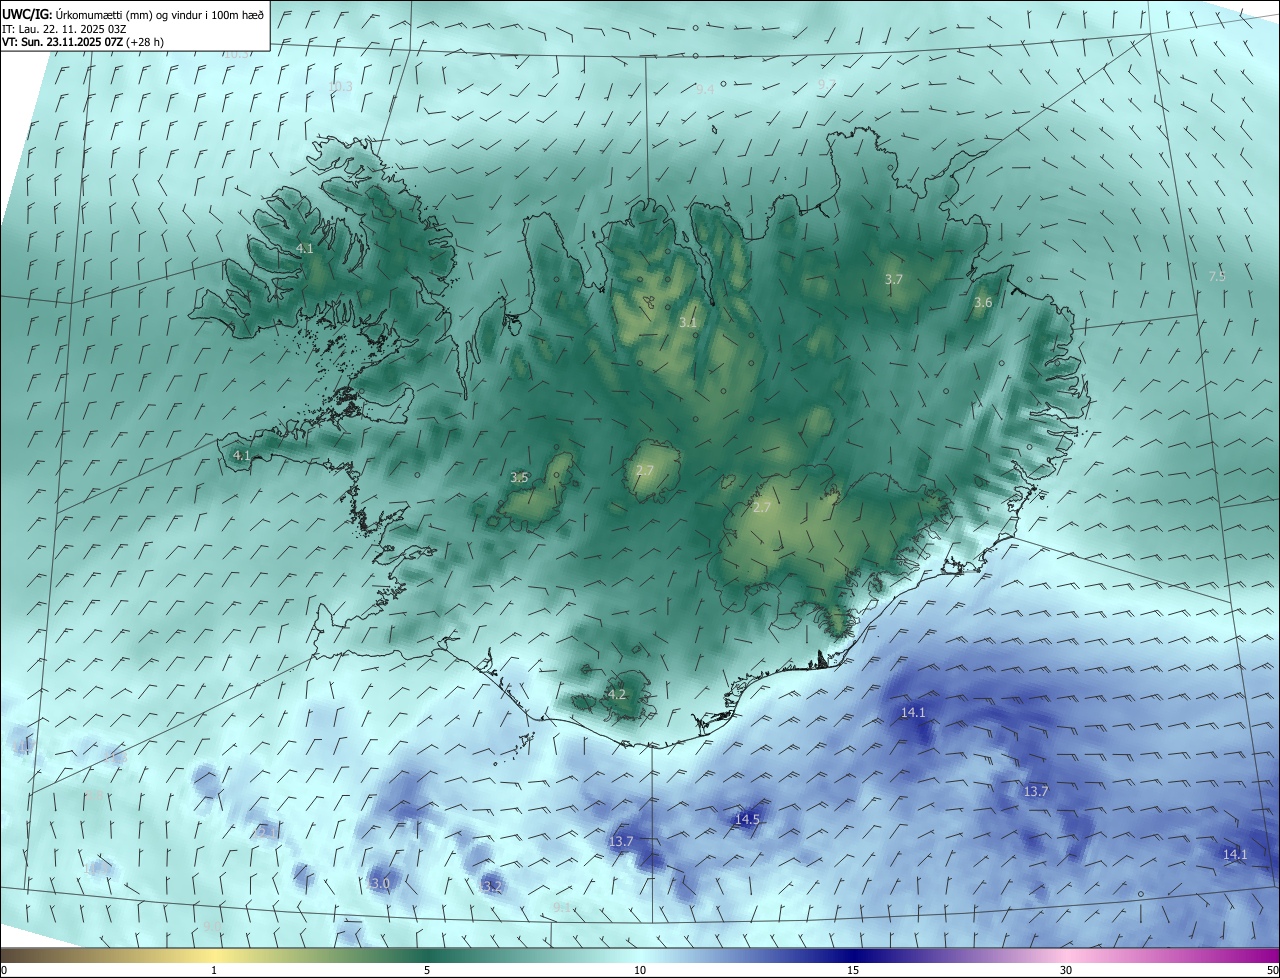This screenshot has width=1280, height=978.
Task: Select the 13.2 value in the southwest ocean
Action: point(489,886)
